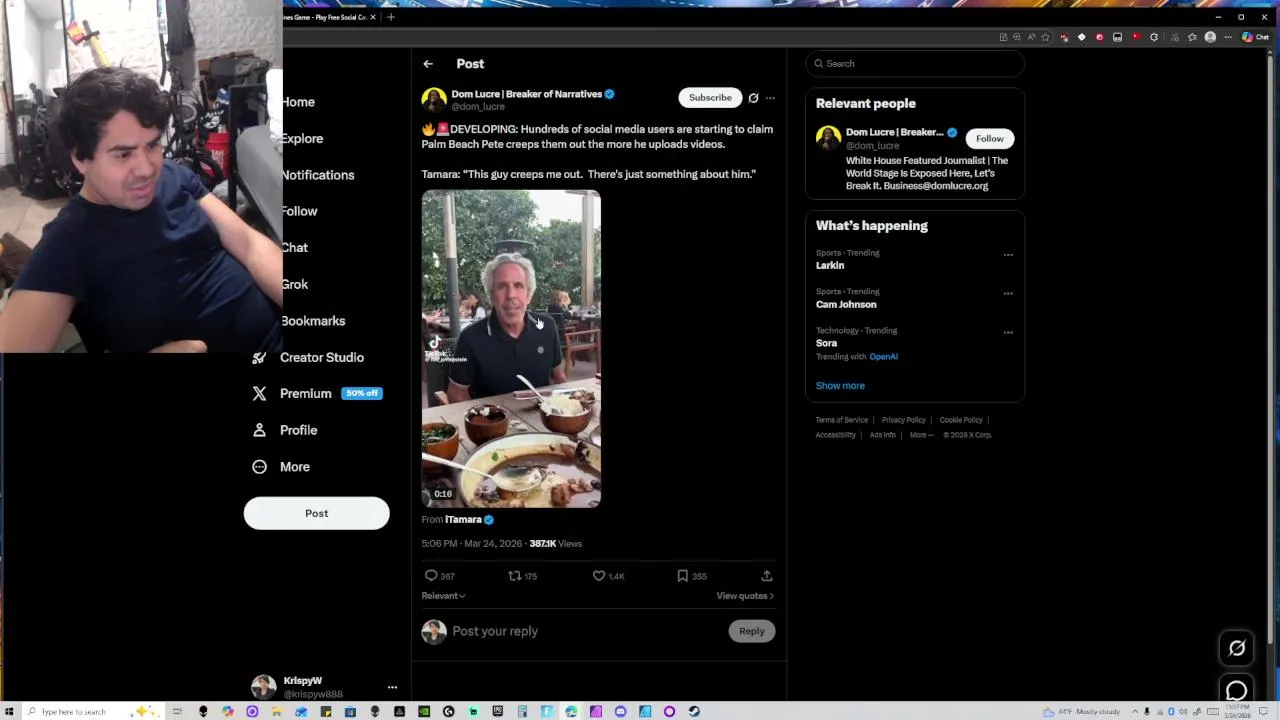Click the 387.1K Views count

(555, 544)
